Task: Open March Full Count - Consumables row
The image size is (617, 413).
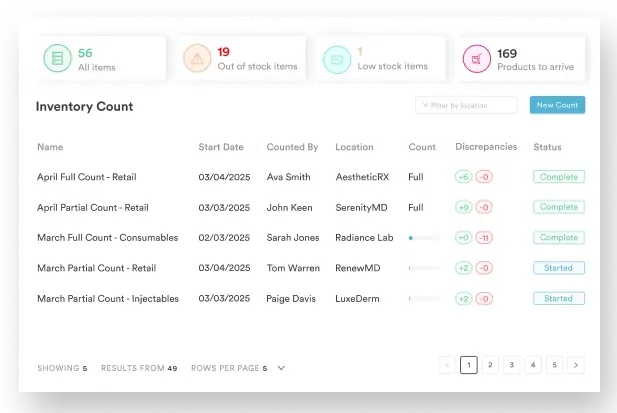Action: [311, 238]
